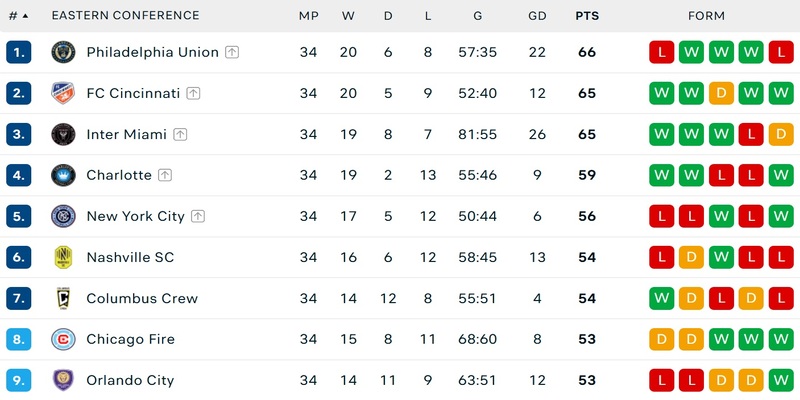Sort standings by the GD column
Screen dimensions: 800x400
(537, 16)
